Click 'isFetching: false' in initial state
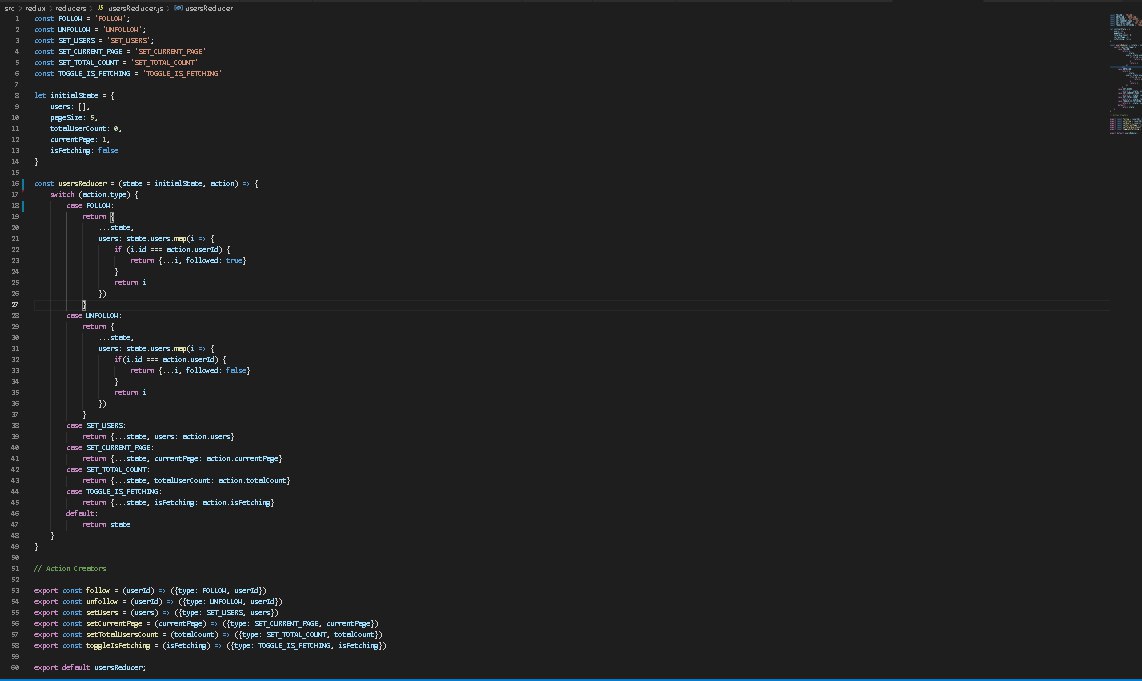 point(84,150)
